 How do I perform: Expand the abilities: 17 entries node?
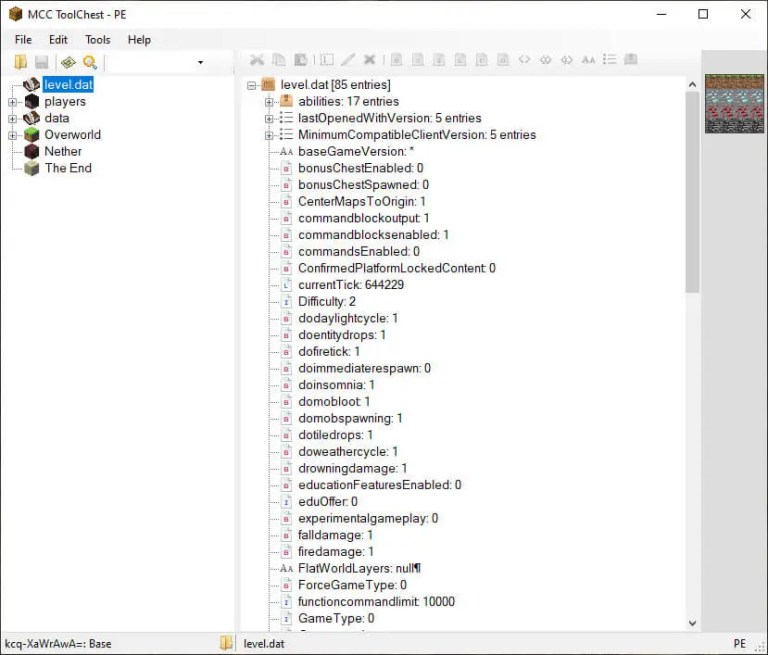point(269,102)
